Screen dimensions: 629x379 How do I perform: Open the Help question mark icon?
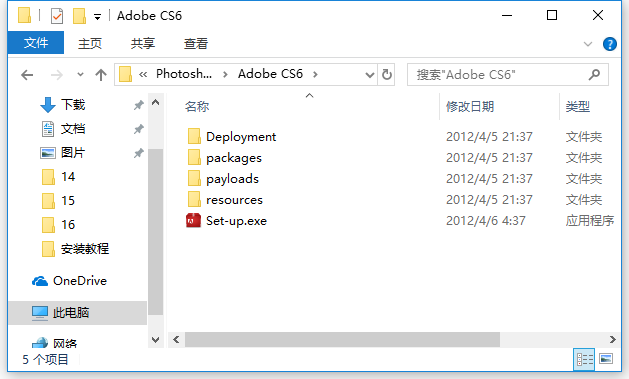click(x=610, y=44)
